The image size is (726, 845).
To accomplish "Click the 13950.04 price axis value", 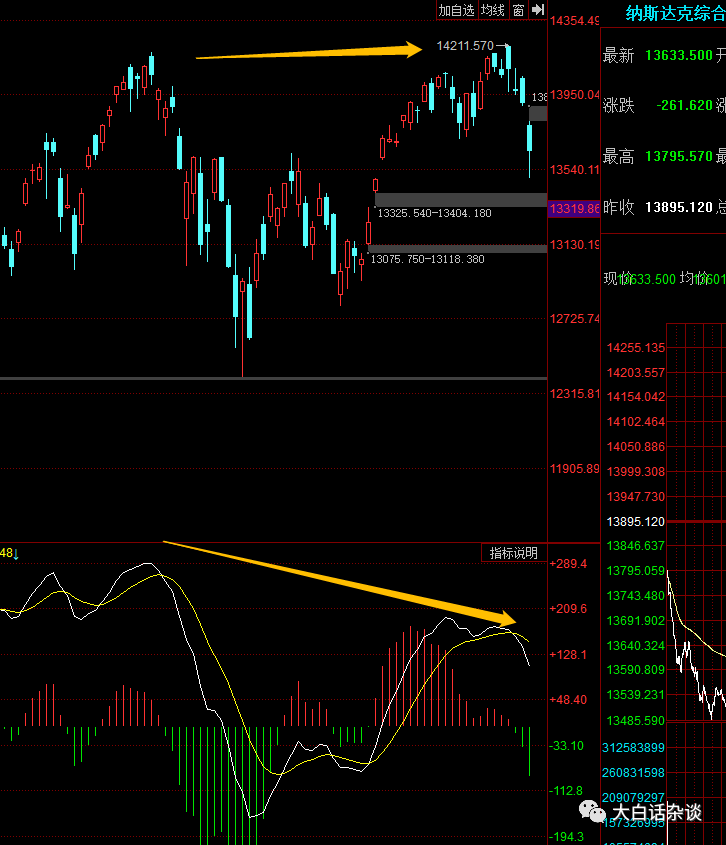I will tap(575, 95).
